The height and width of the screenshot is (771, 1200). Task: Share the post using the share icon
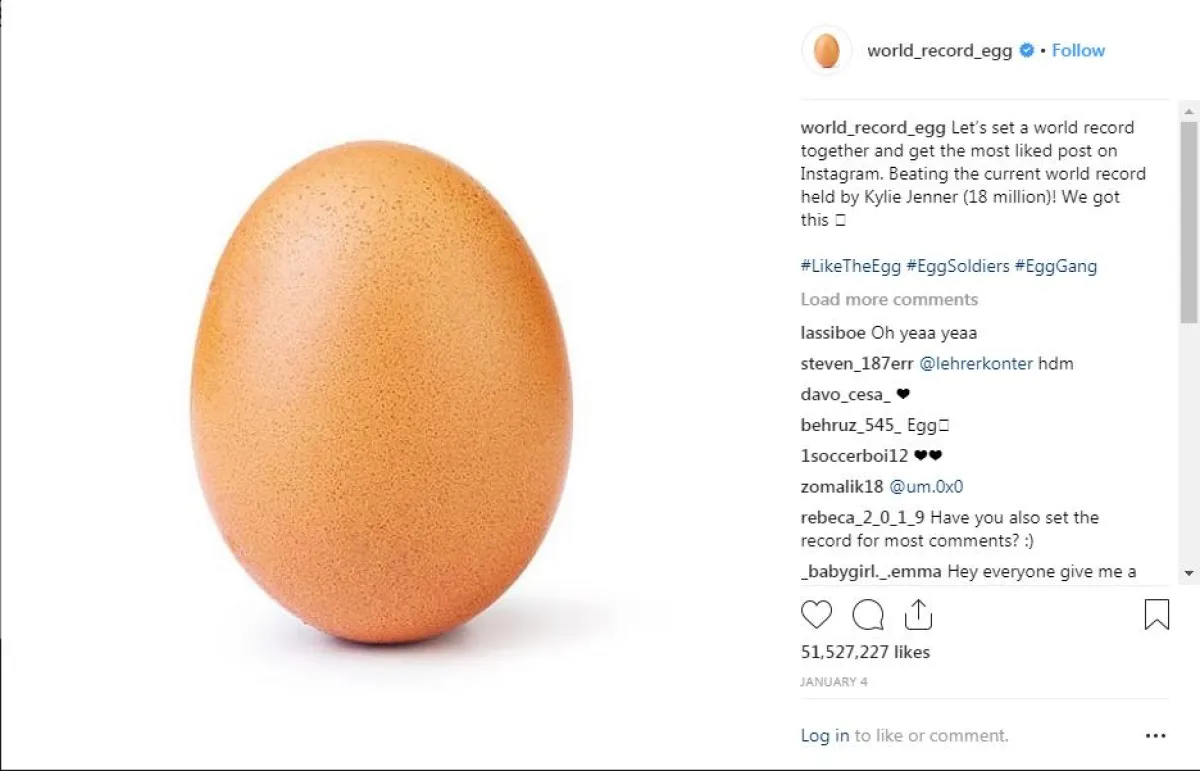pos(917,614)
